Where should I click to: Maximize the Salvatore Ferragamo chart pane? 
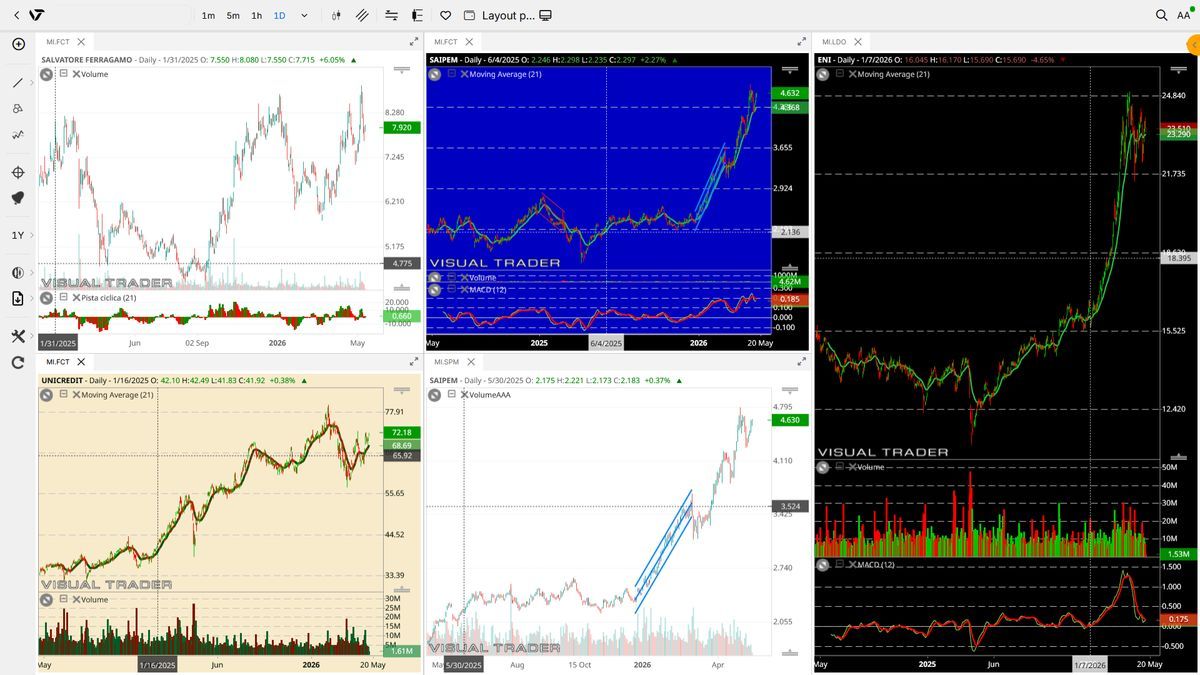pos(414,42)
